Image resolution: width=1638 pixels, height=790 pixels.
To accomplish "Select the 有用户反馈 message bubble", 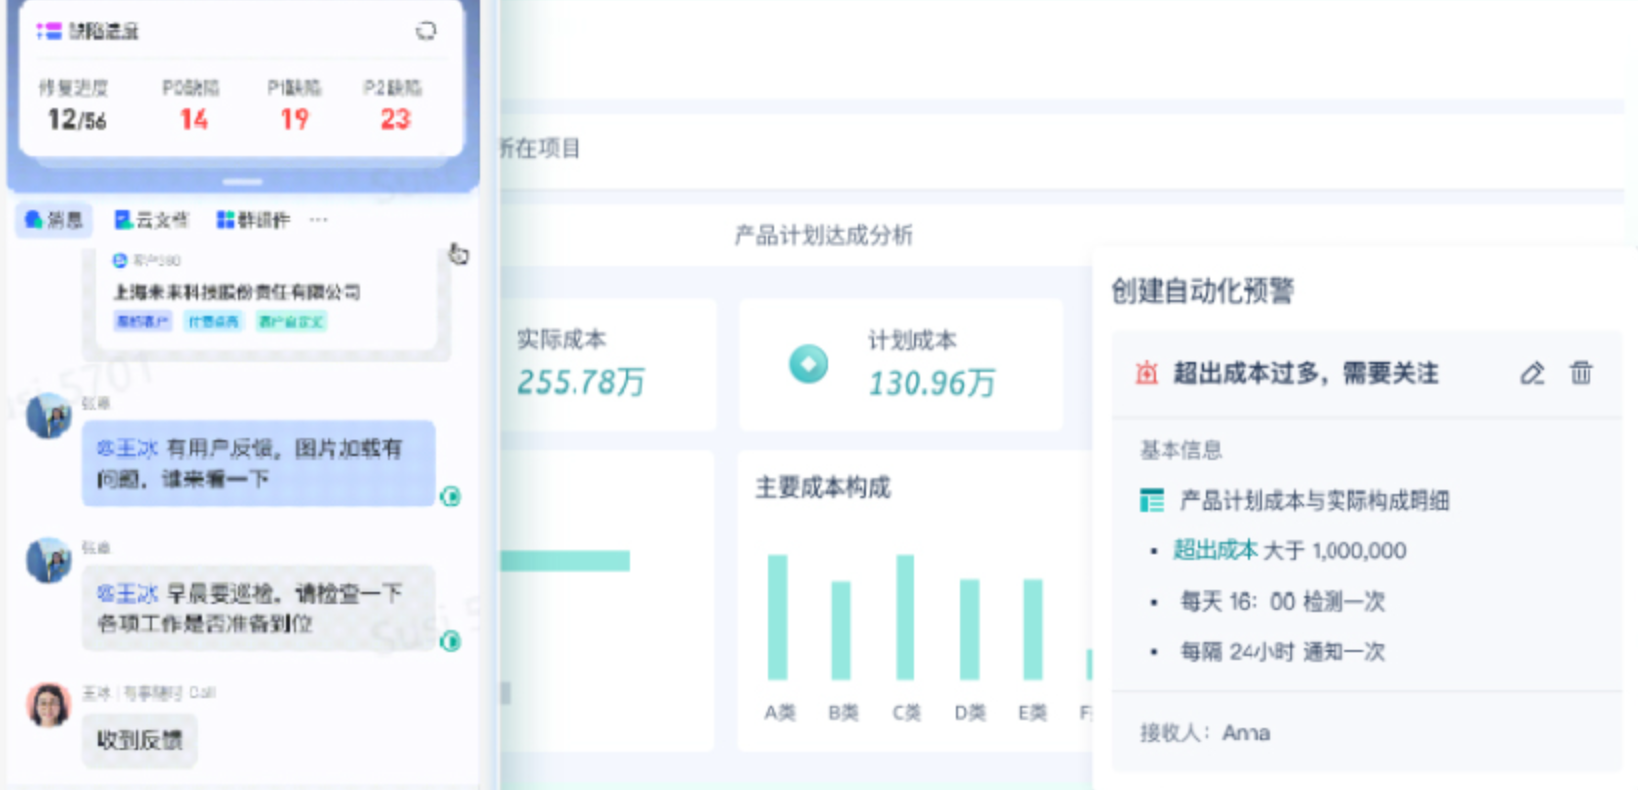I will point(259,463).
